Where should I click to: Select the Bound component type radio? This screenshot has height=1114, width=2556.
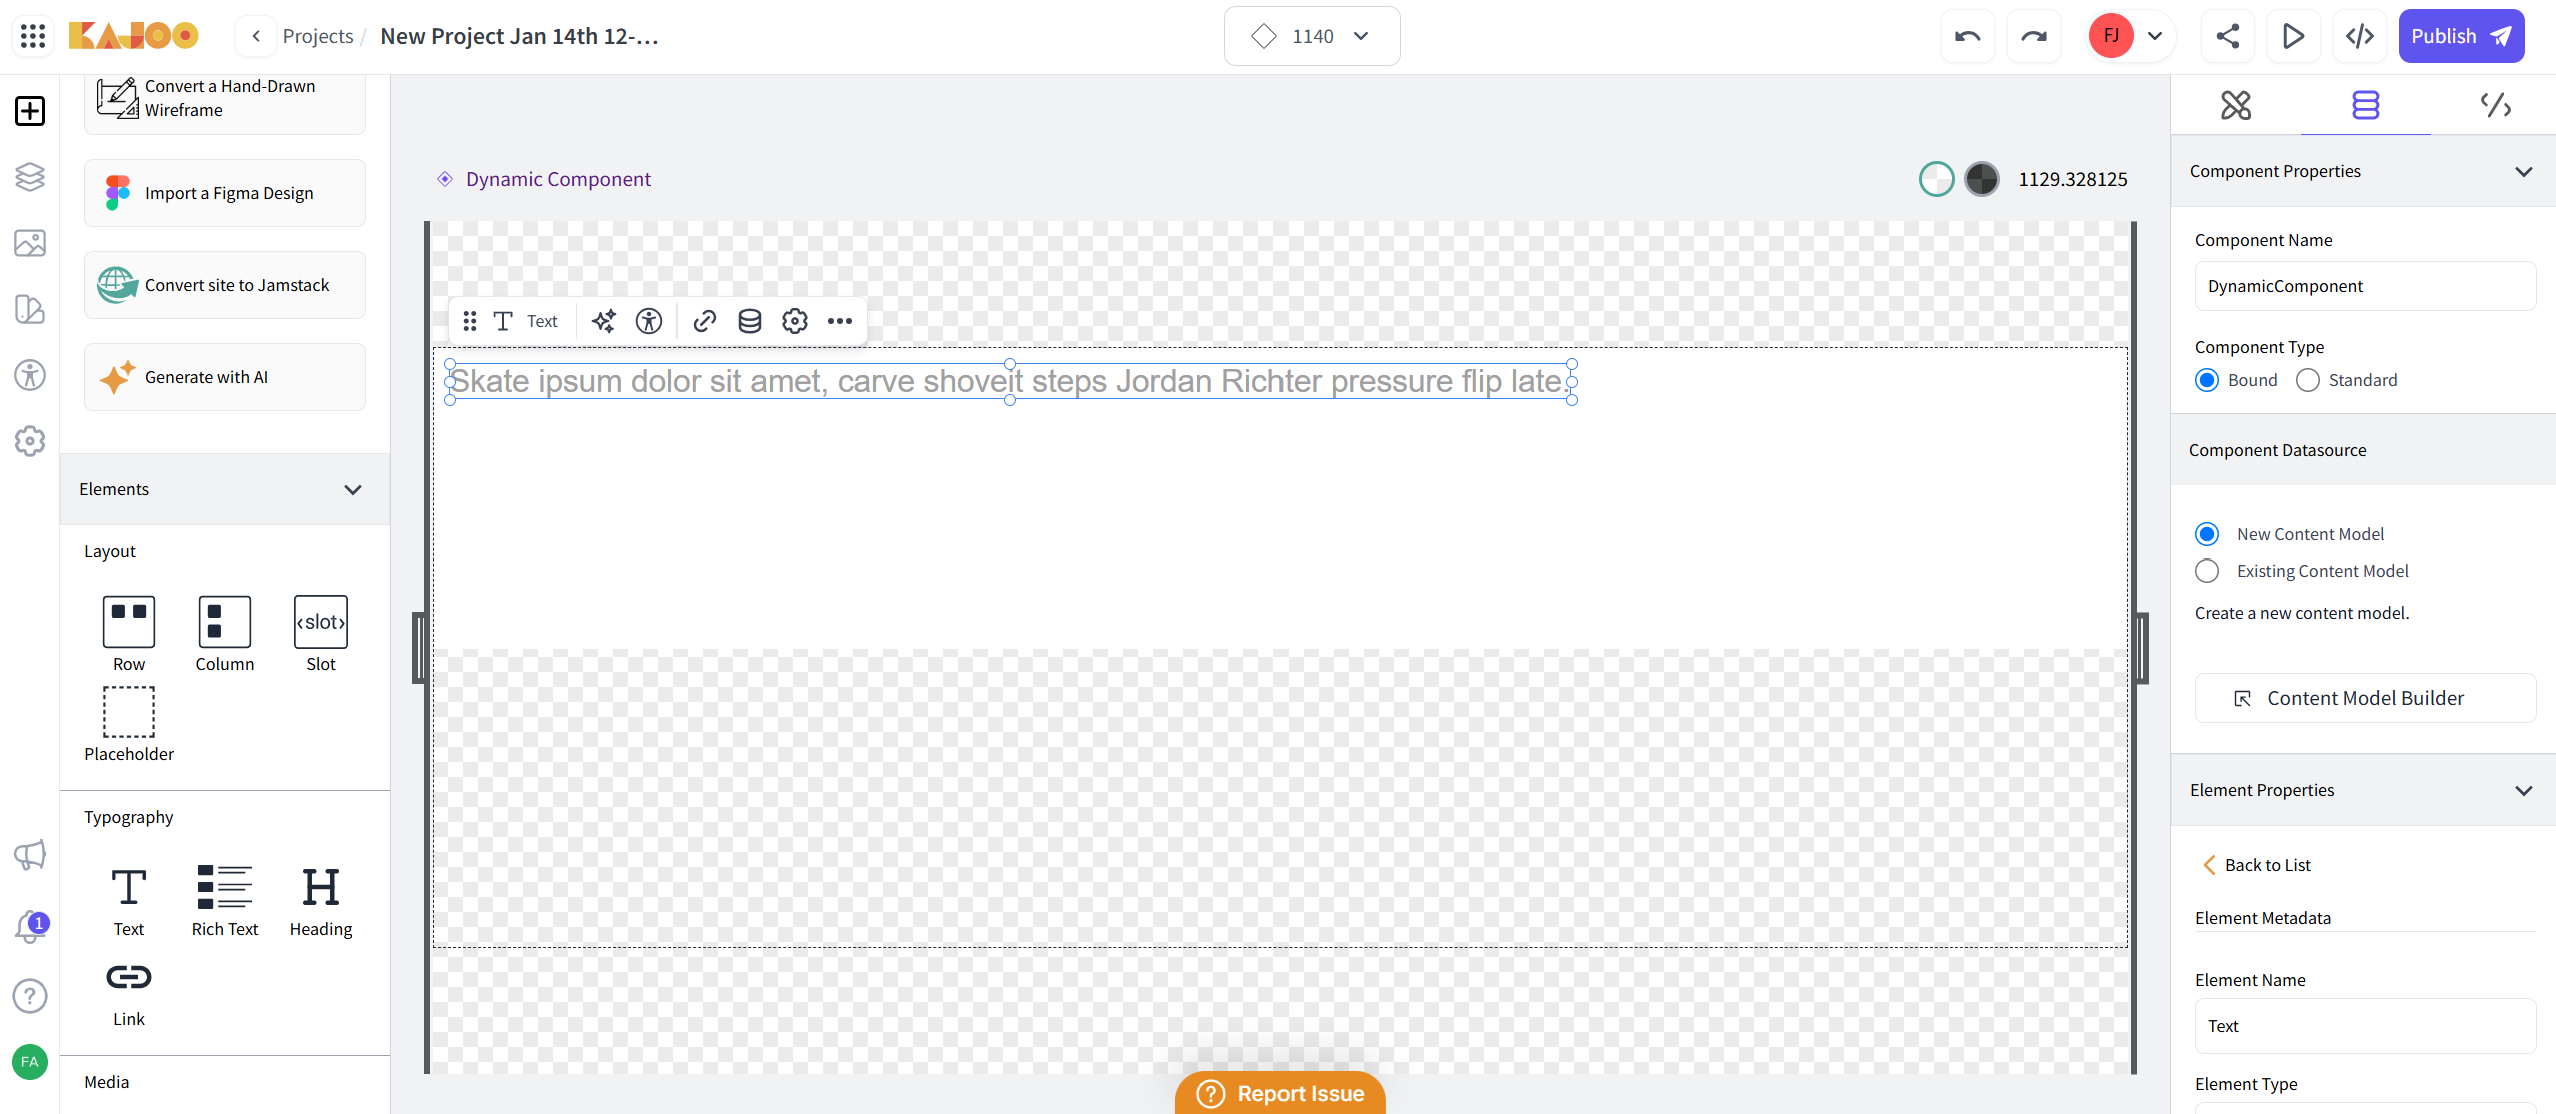(2207, 380)
